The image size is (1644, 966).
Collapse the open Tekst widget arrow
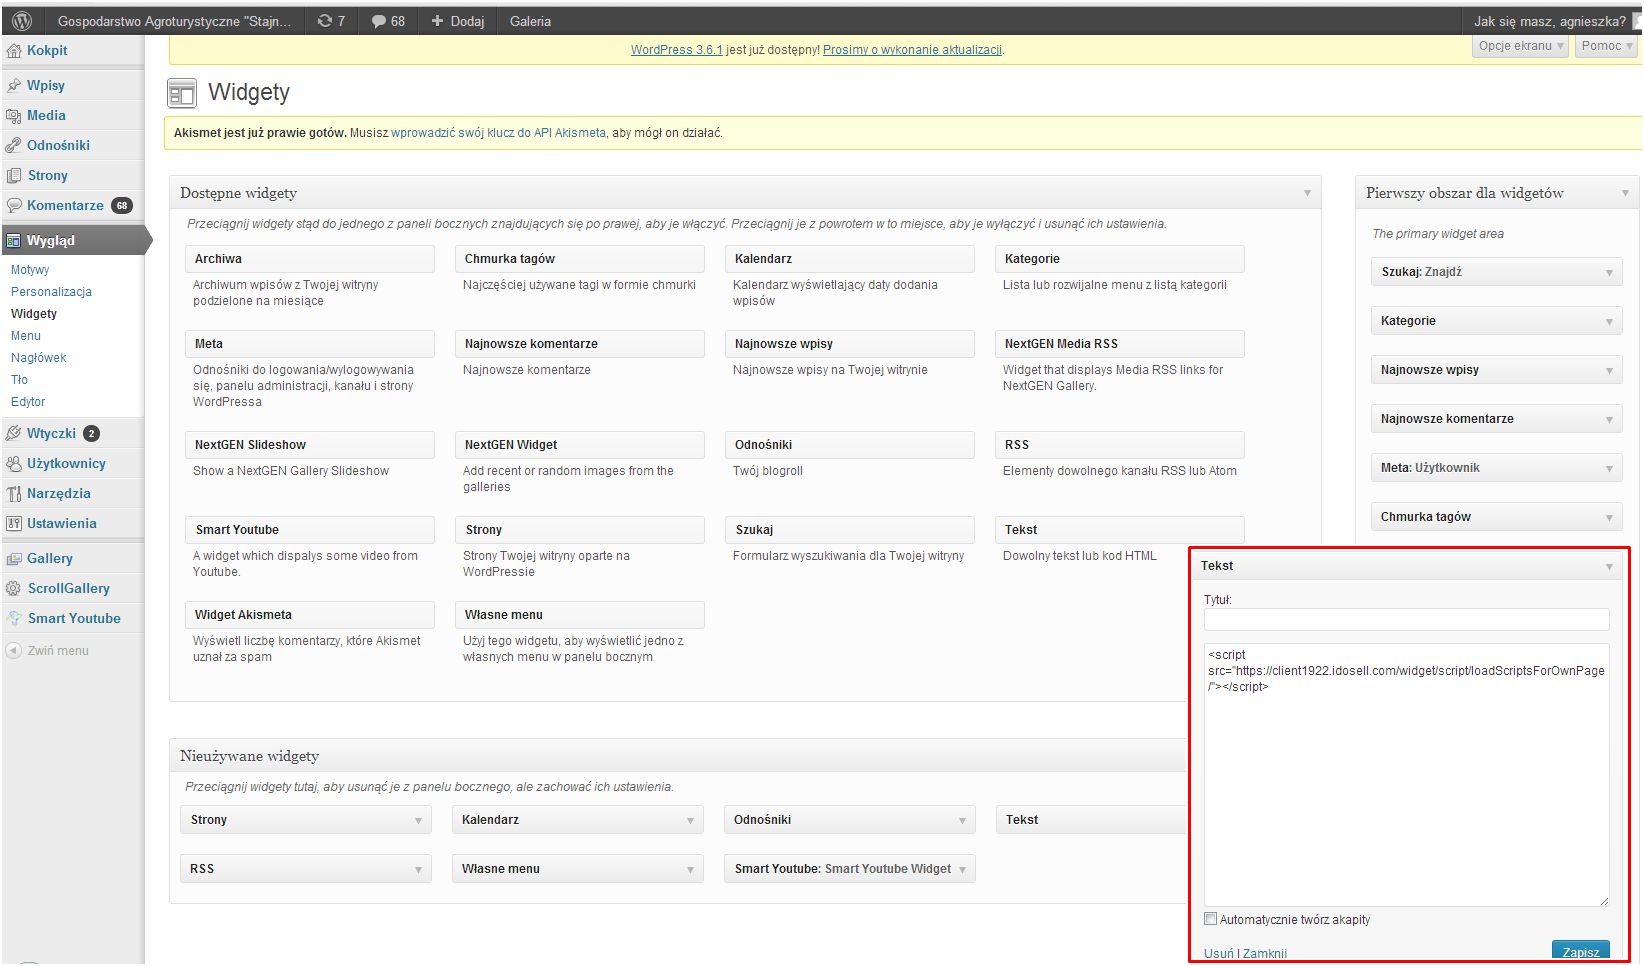coord(1609,567)
